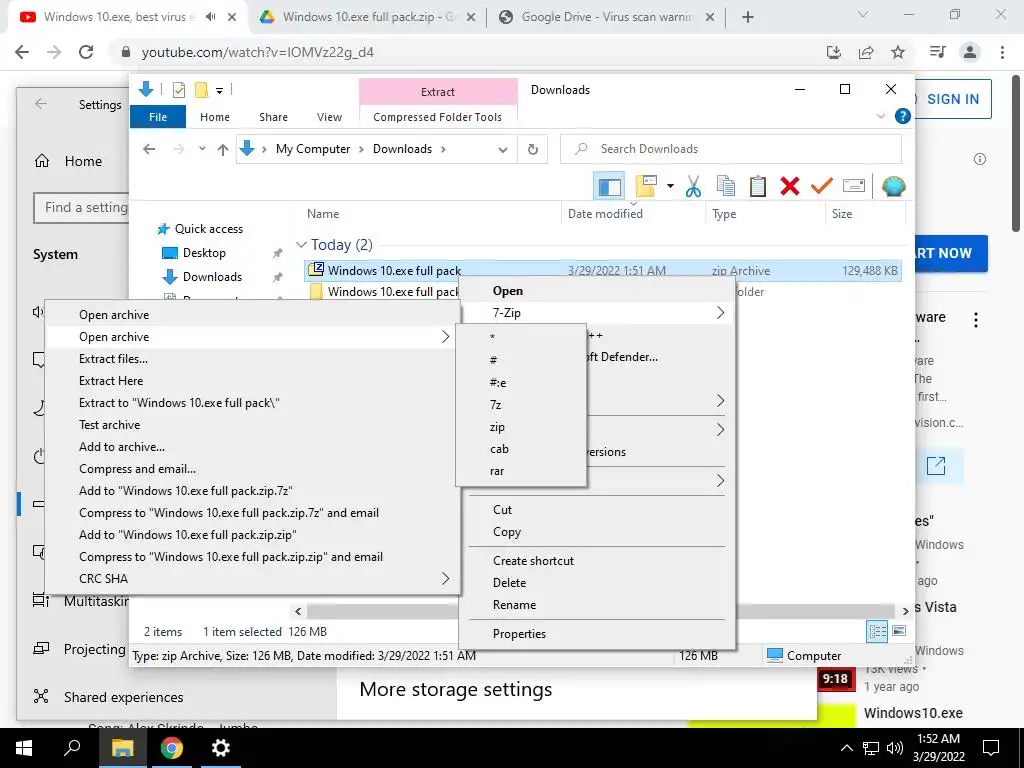The height and width of the screenshot is (768, 1024).
Task: Click the Search Downloads field
Action: [x=731, y=149]
